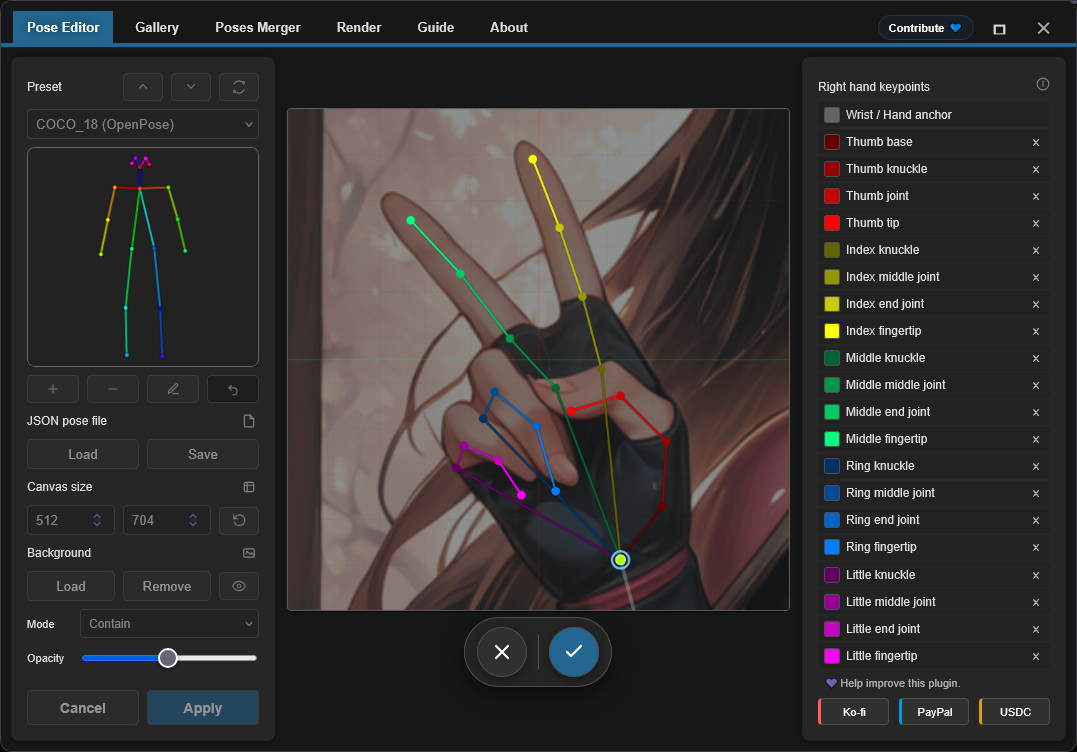The image size is (1077, 752).
Task: Click the JSON pose file document icon
Action: click(249, 421)
